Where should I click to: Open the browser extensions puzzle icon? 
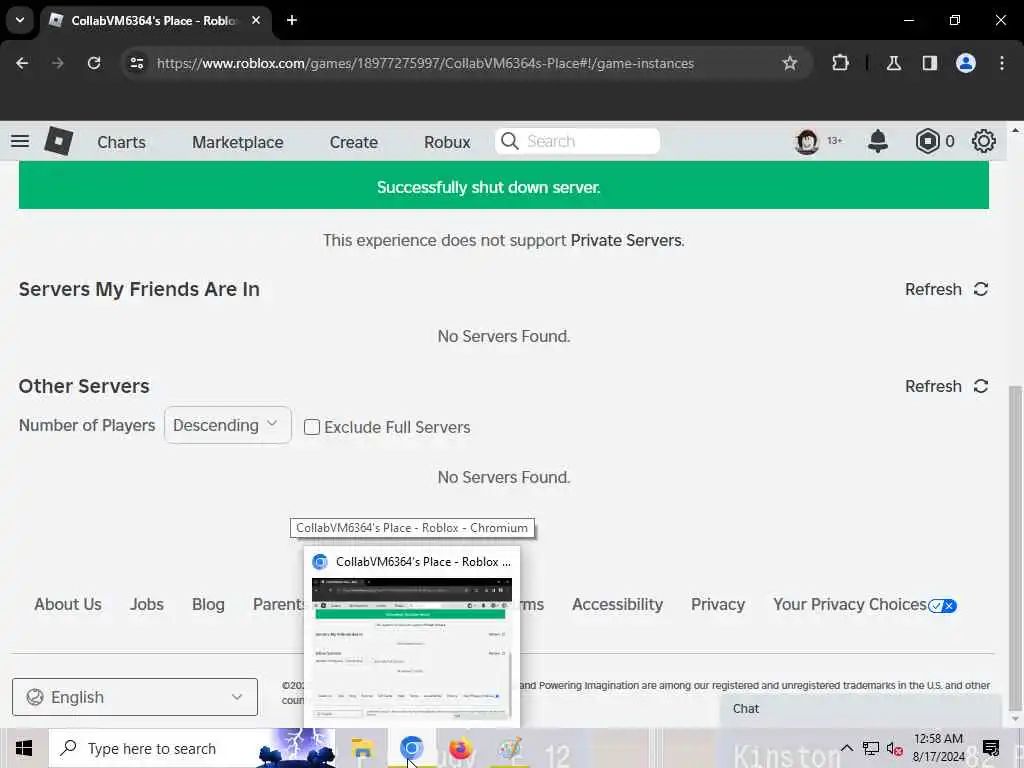pyautogui.click(x=840, y=63)
